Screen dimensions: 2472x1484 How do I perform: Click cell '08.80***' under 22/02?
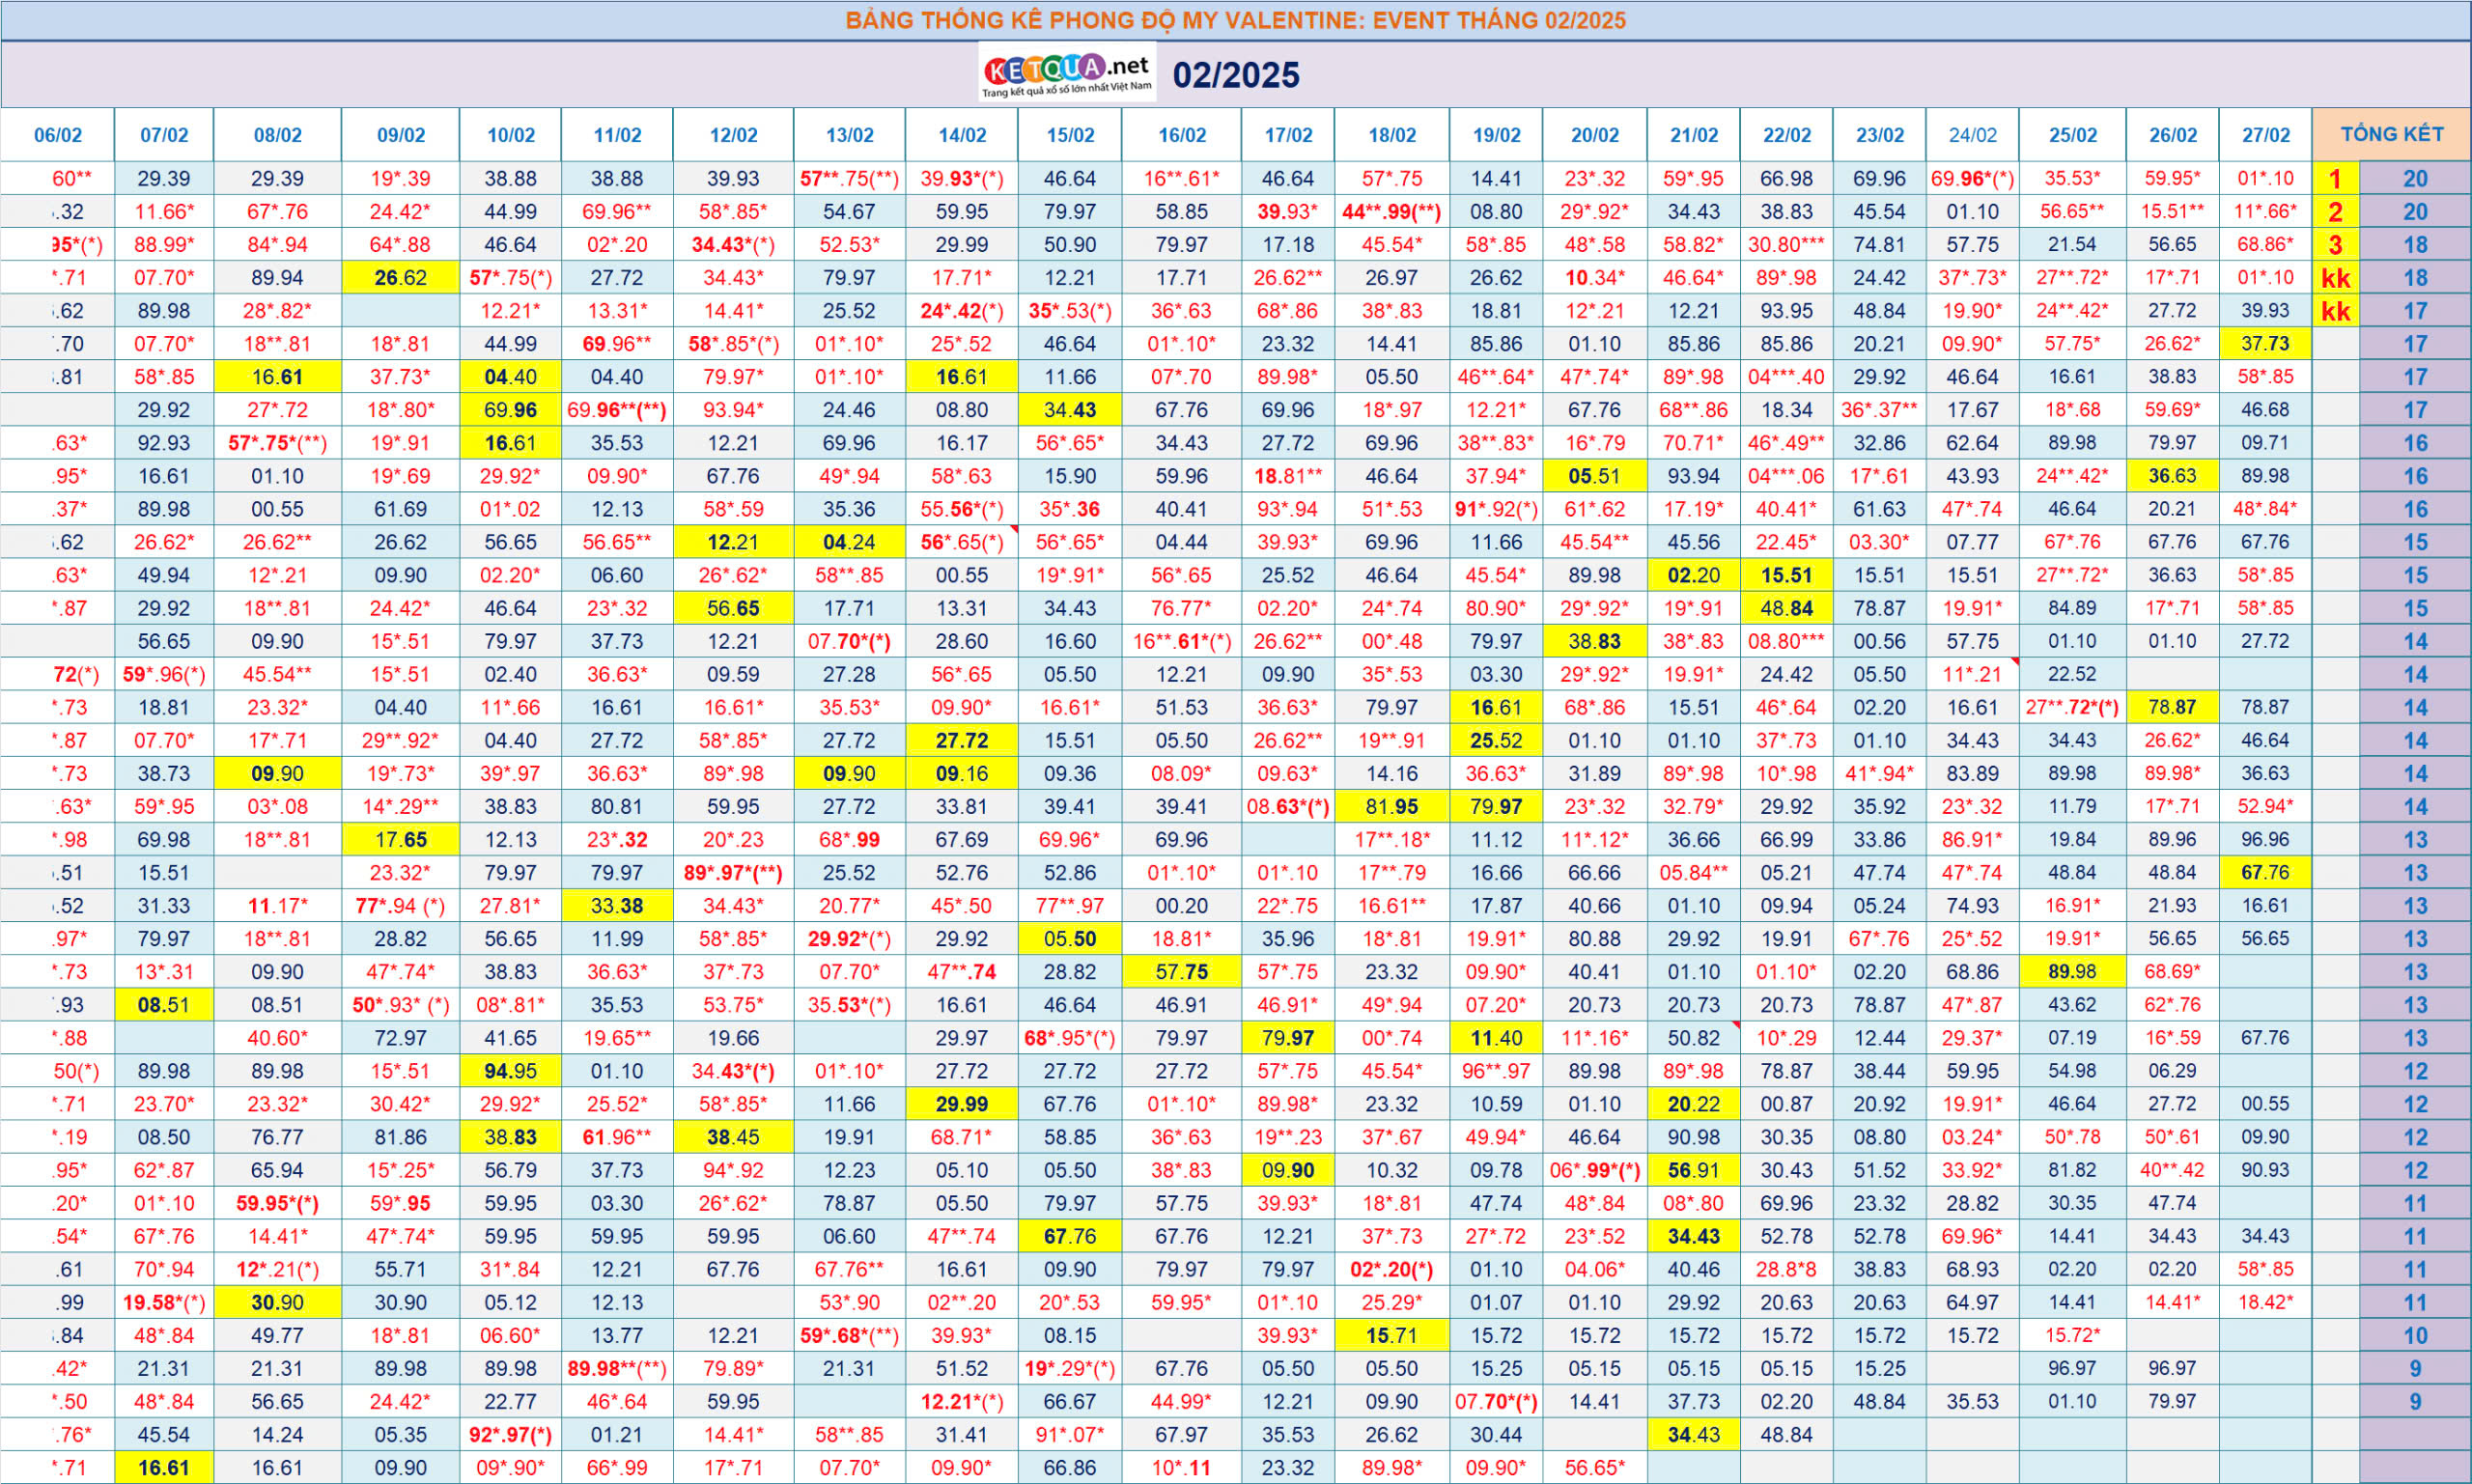tap(1787, 641)
